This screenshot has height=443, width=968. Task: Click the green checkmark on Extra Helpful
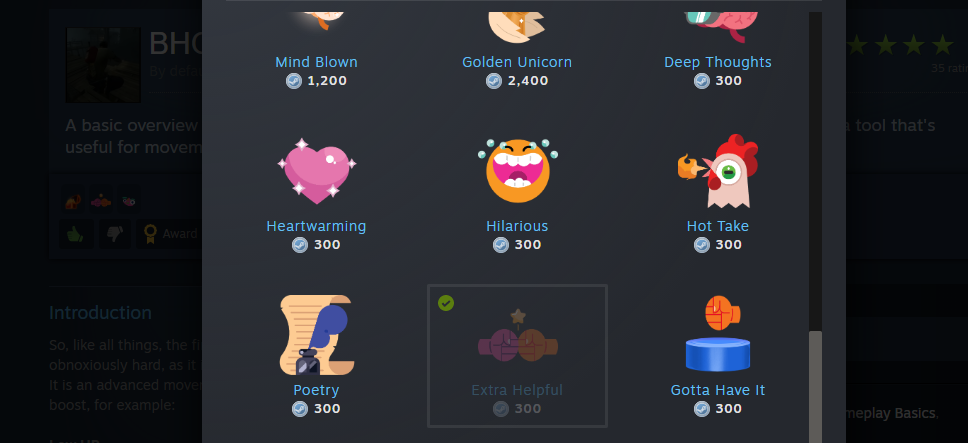(x=446, y=303)
